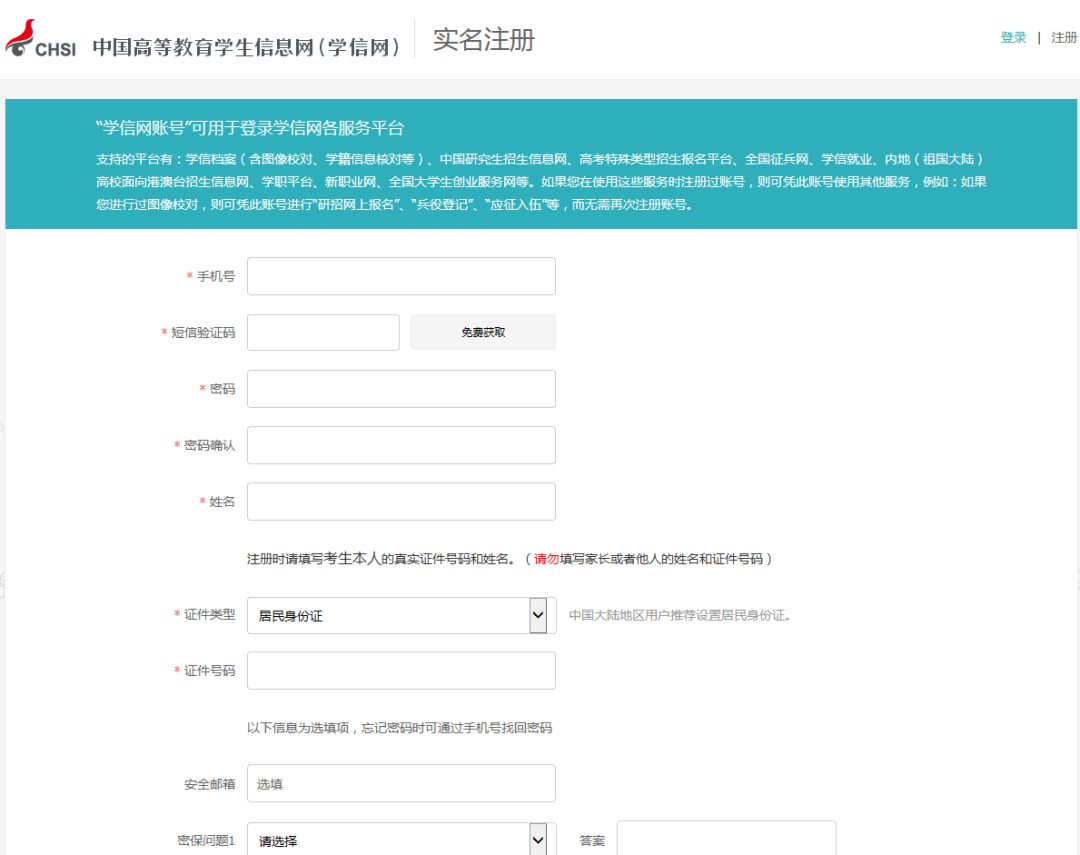Click the 证件号码 ID number field
Viewport: 1080px width, 855px height.
tap(401, 670)
